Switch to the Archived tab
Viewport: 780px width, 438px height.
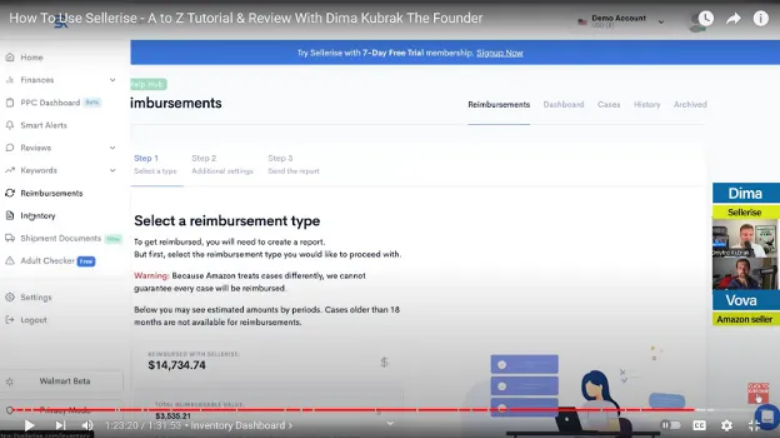point(690,105)
